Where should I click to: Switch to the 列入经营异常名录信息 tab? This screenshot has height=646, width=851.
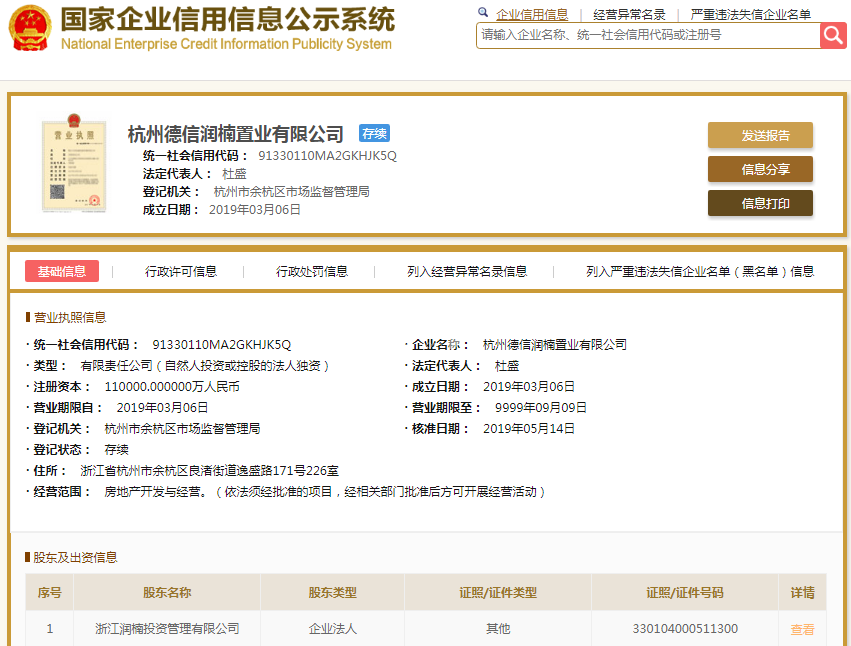pos(467,271)
